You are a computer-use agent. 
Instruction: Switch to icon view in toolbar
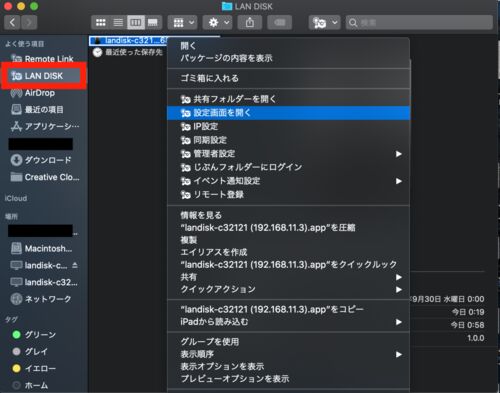pos(100,23)
